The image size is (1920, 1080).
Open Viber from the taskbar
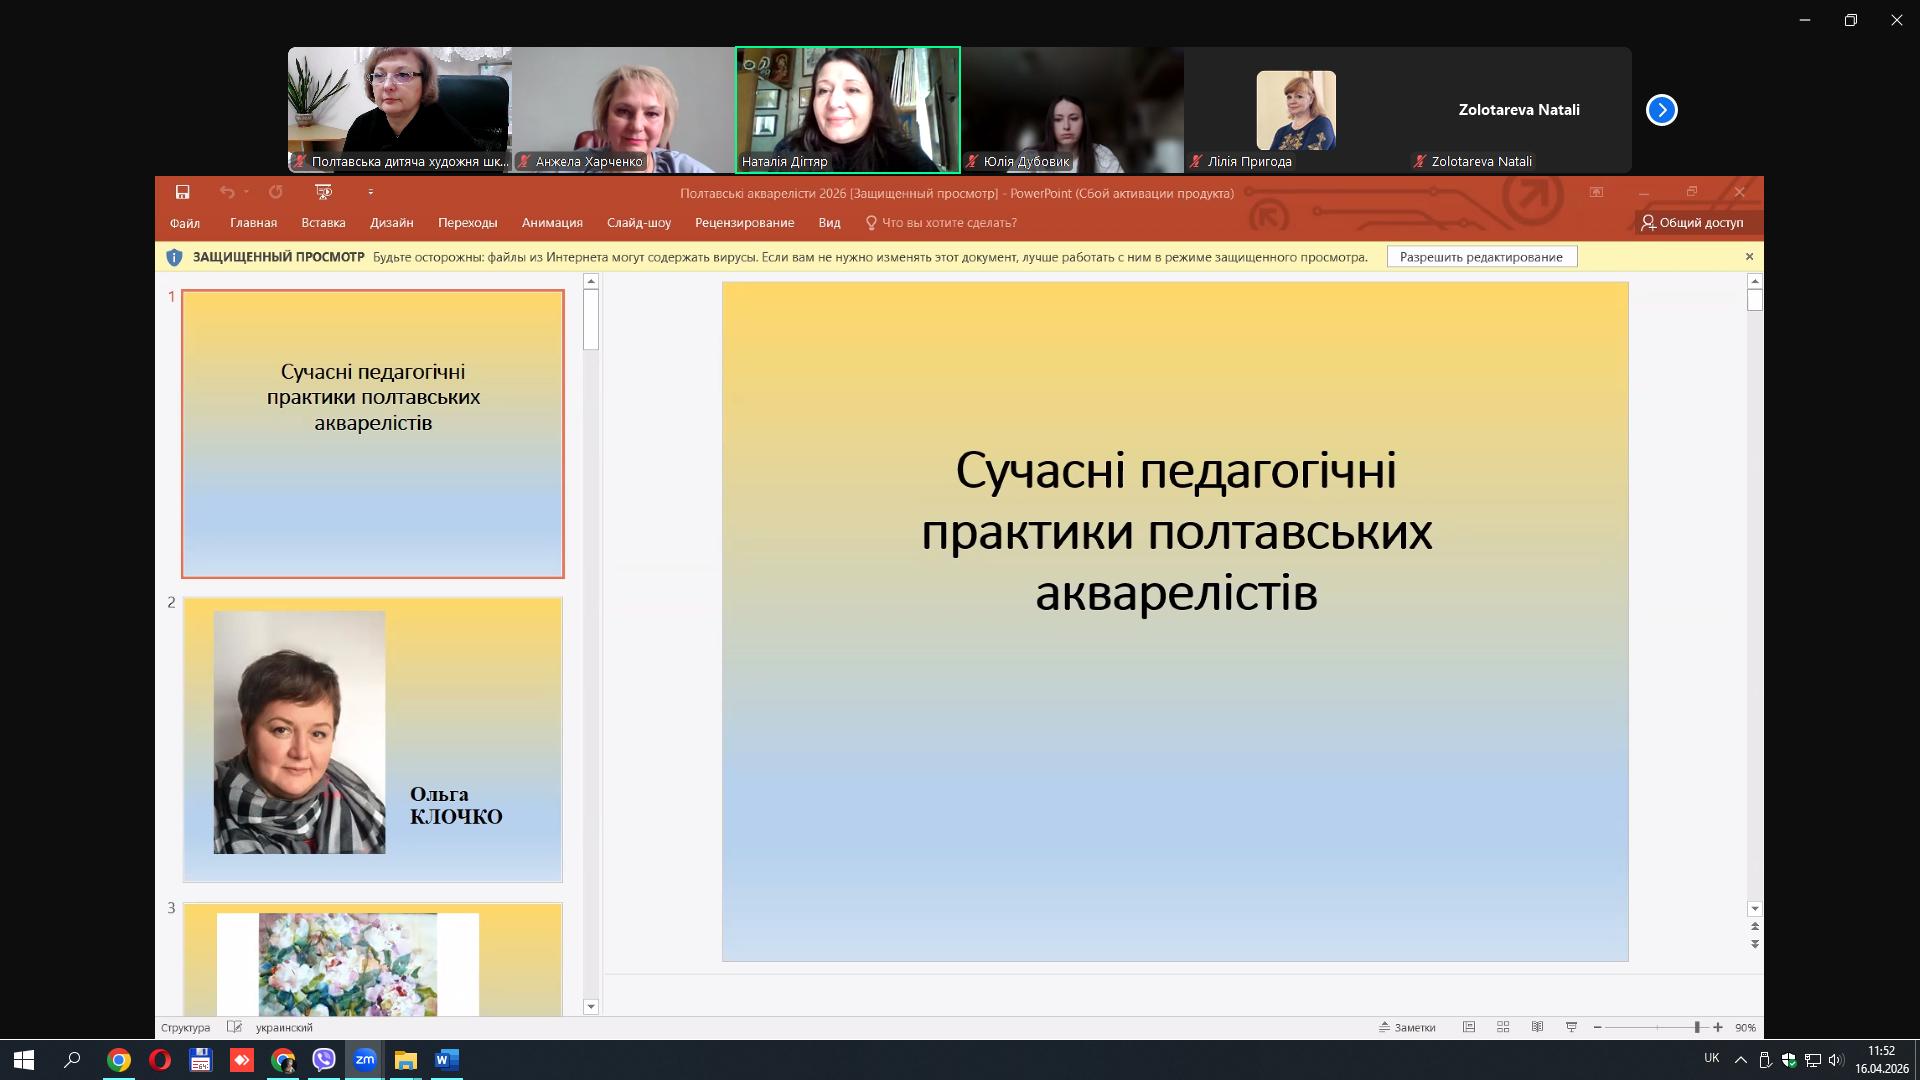[323, 1060]
